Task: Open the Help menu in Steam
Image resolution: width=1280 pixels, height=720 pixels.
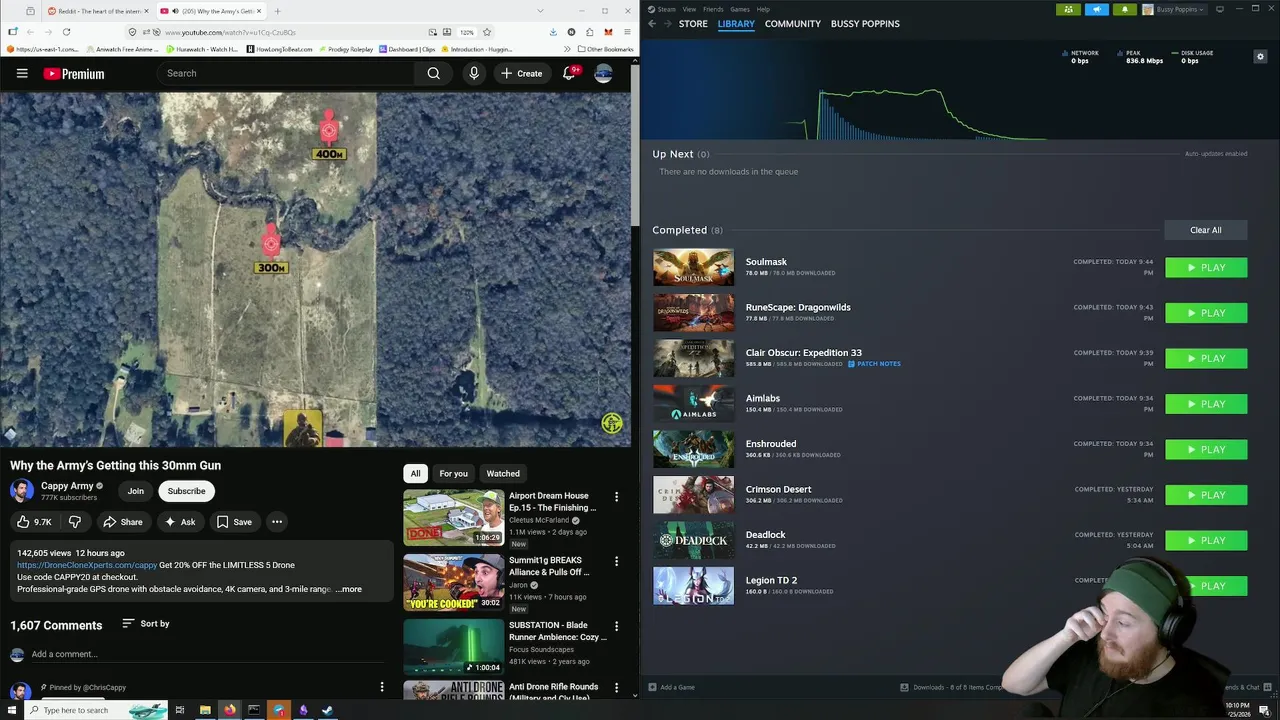Action: pos(763,9)
